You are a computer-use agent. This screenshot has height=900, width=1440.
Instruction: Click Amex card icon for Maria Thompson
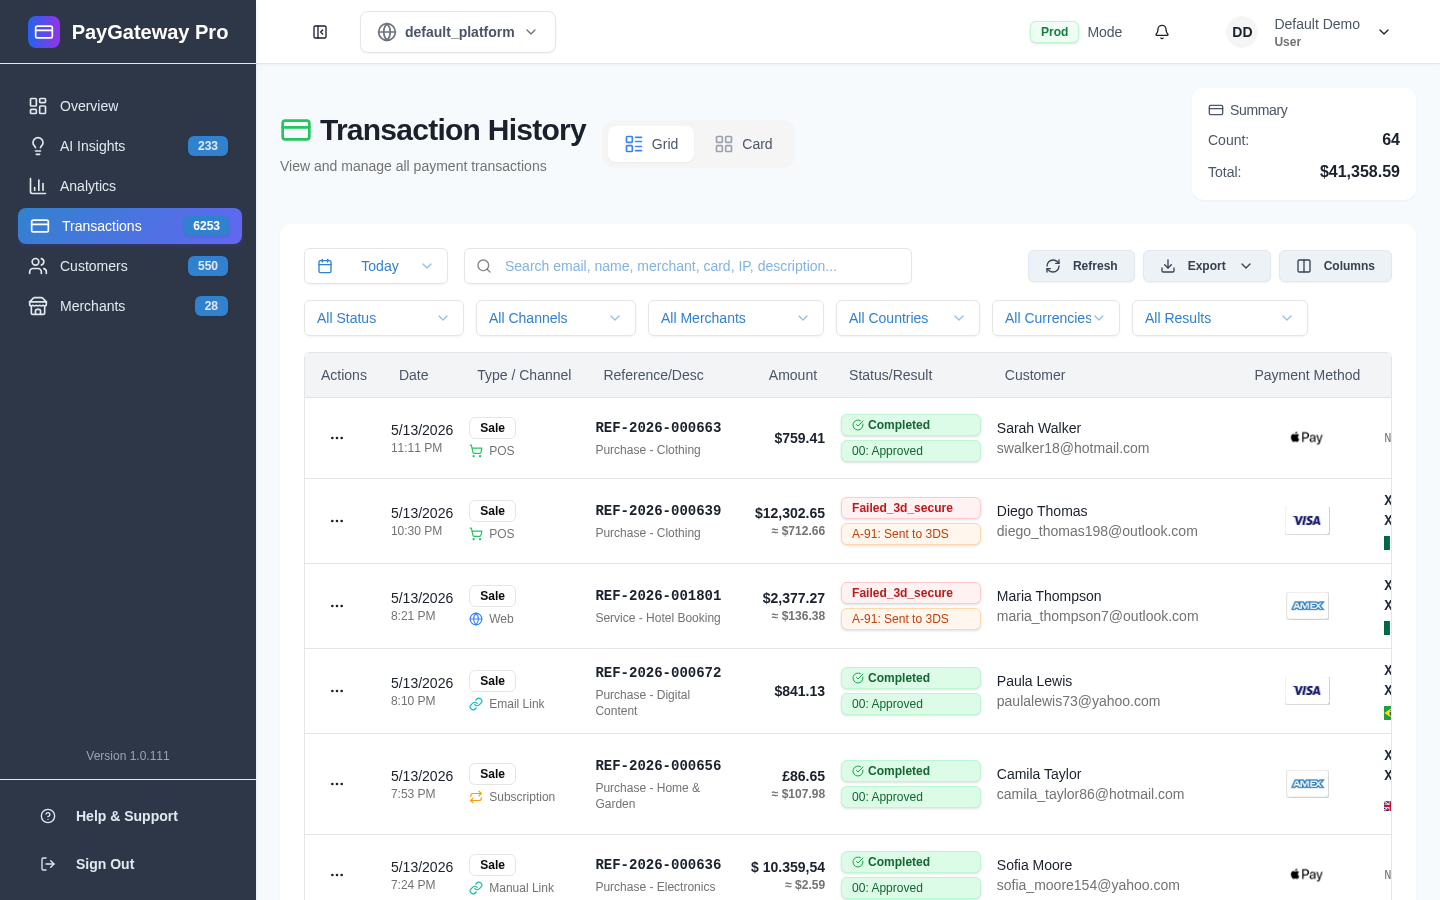point(1307,606)
